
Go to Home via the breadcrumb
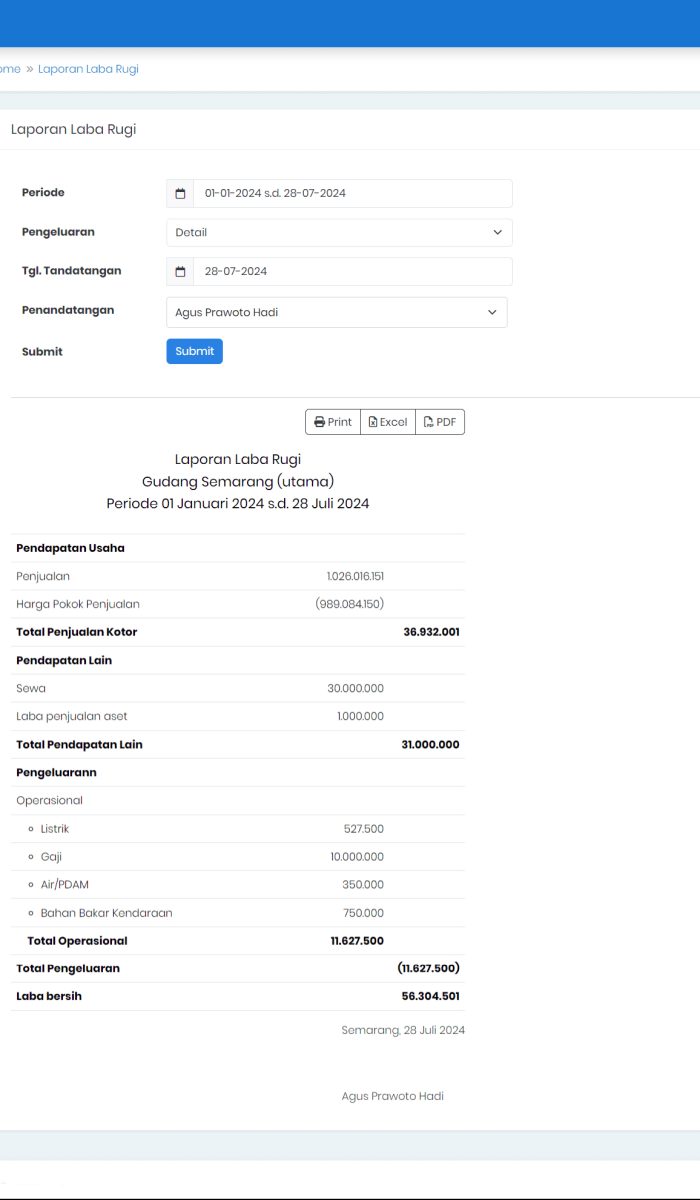[9, 69]
